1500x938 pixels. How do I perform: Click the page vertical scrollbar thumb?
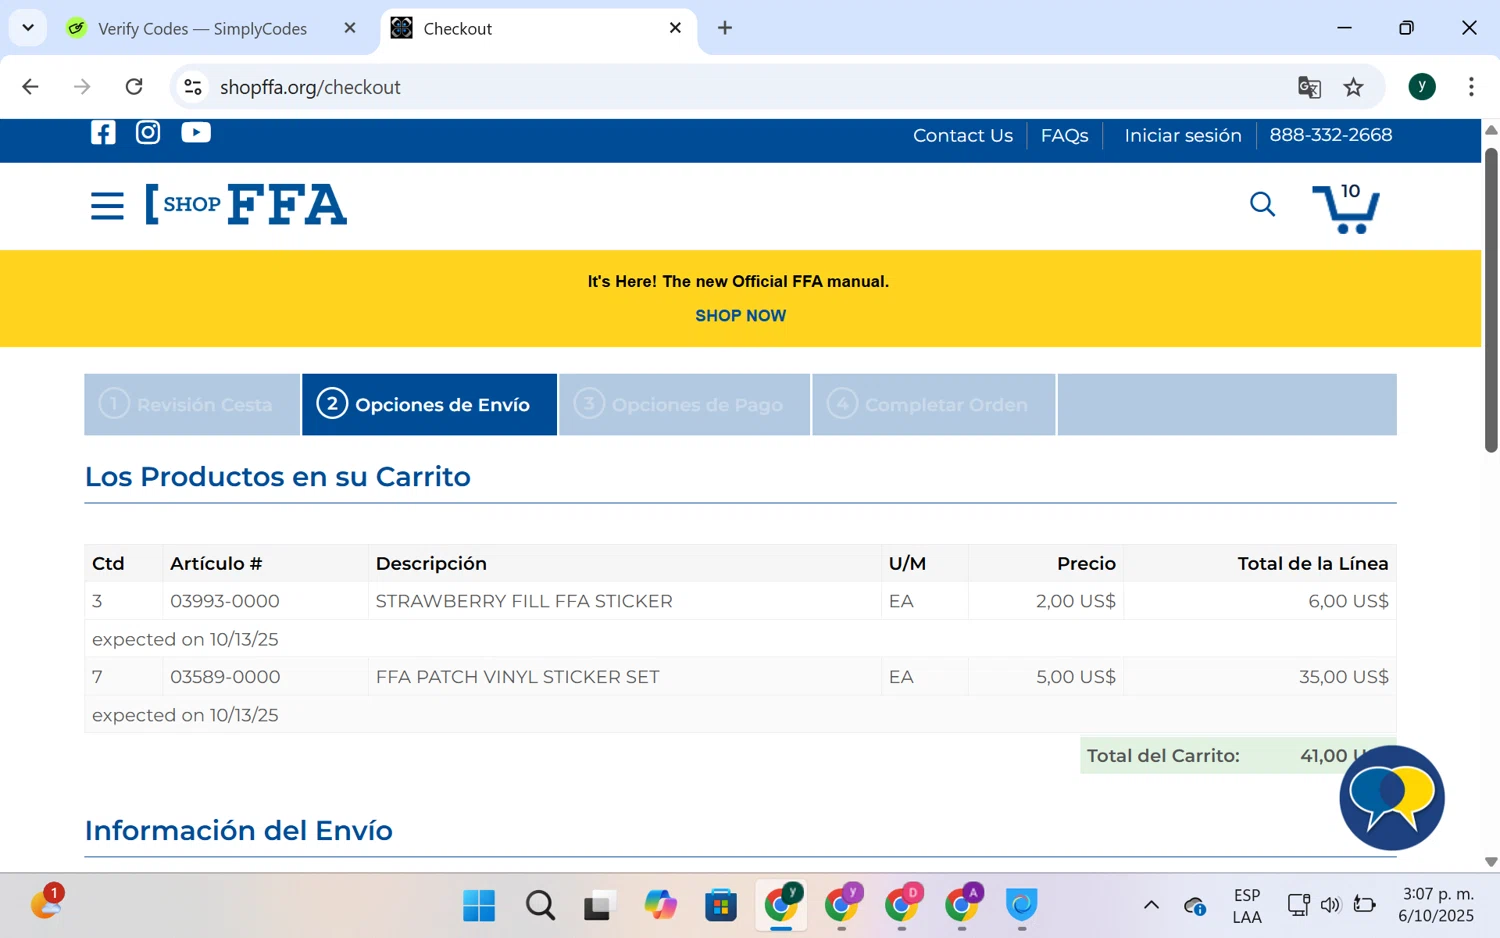coord(1491,300)
